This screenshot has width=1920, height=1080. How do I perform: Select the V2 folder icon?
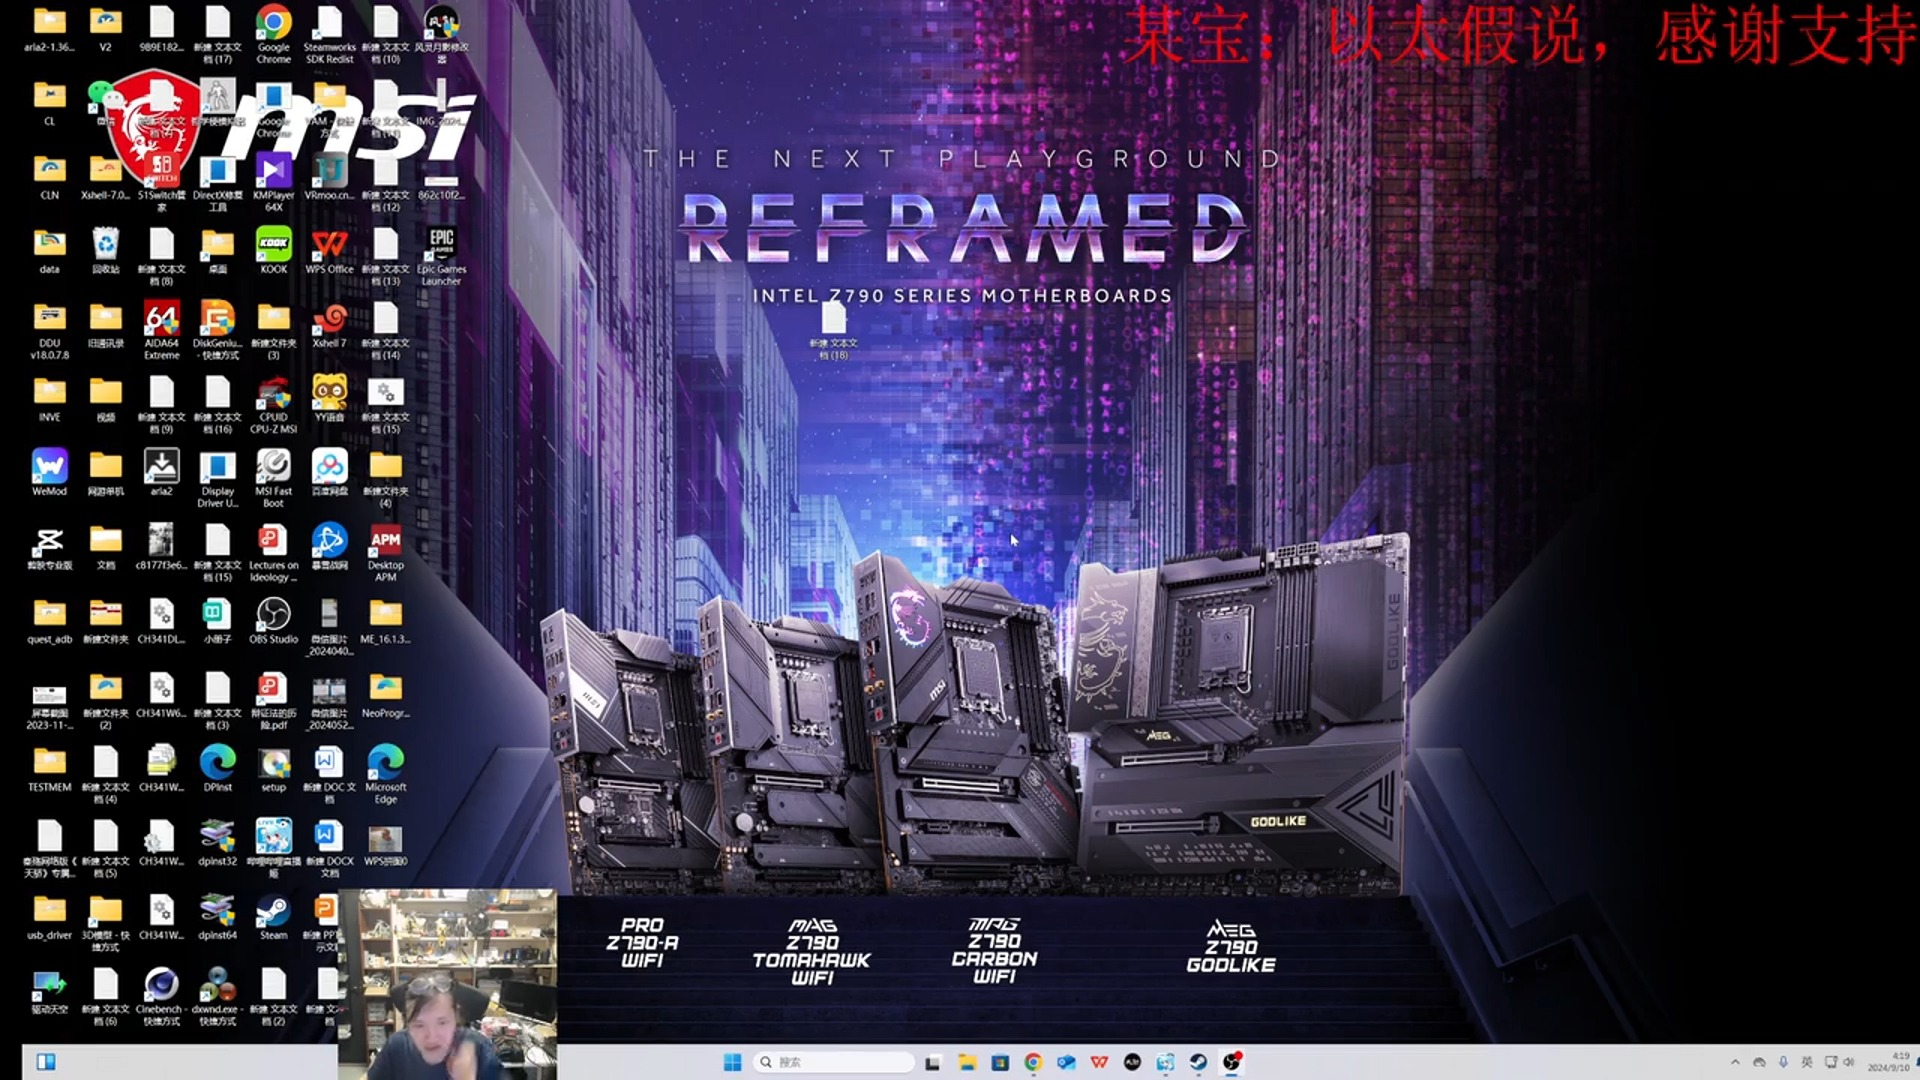(x=105, y=30)
